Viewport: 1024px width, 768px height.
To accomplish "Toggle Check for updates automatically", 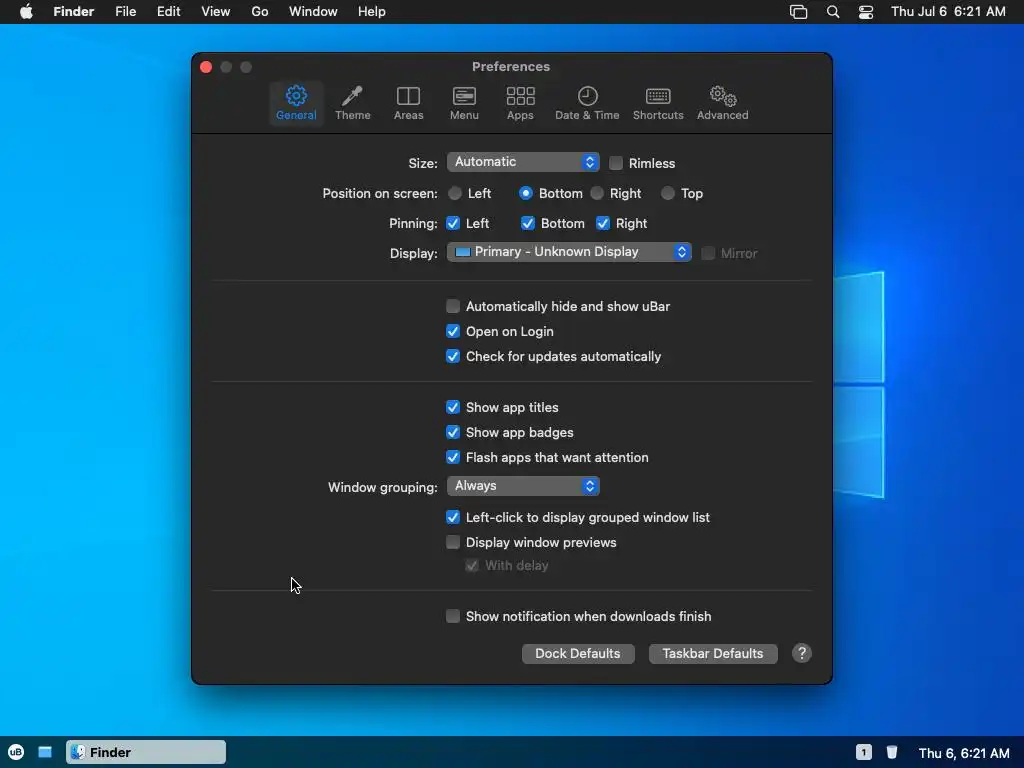I will point(453,357).
